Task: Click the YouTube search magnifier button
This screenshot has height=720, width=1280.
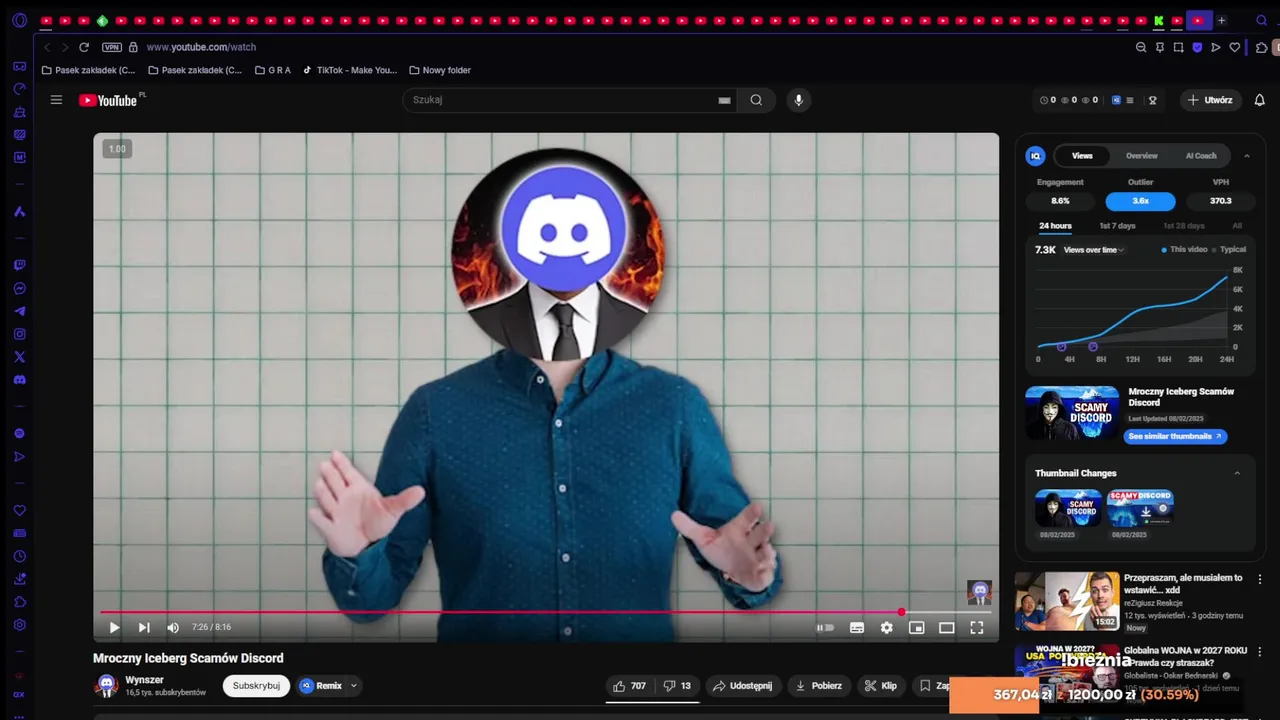Action: coord(756,100)
